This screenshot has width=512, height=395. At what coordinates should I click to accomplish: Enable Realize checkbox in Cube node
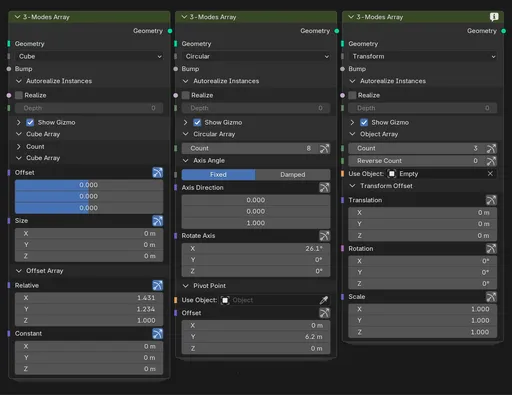click(19, 95)
